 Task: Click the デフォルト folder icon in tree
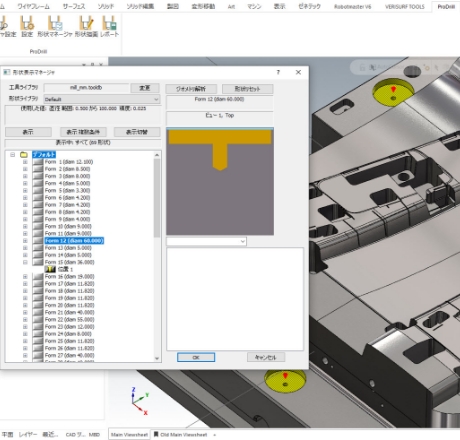pyautogui.click(x=24, y=155)
